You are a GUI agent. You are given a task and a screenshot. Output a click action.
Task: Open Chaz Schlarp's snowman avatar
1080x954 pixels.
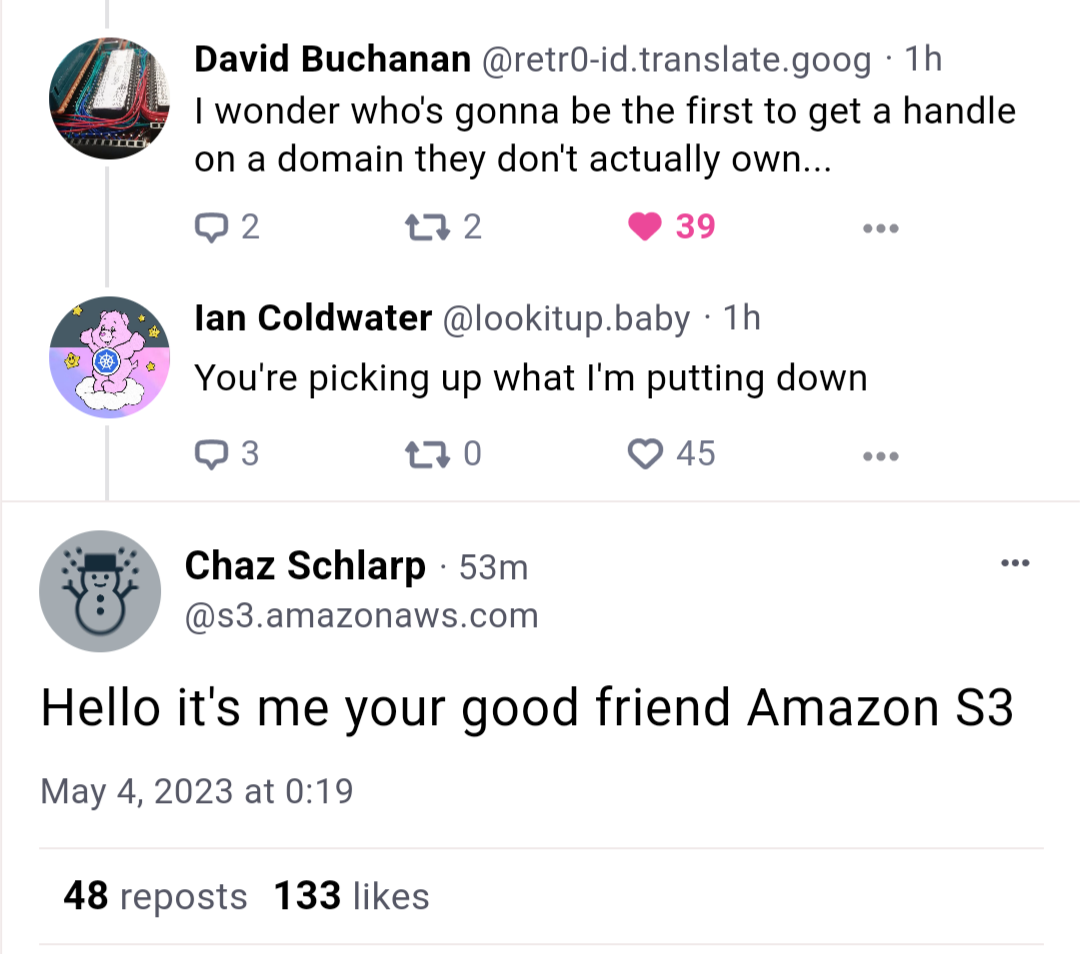click(x=100, y=591)
